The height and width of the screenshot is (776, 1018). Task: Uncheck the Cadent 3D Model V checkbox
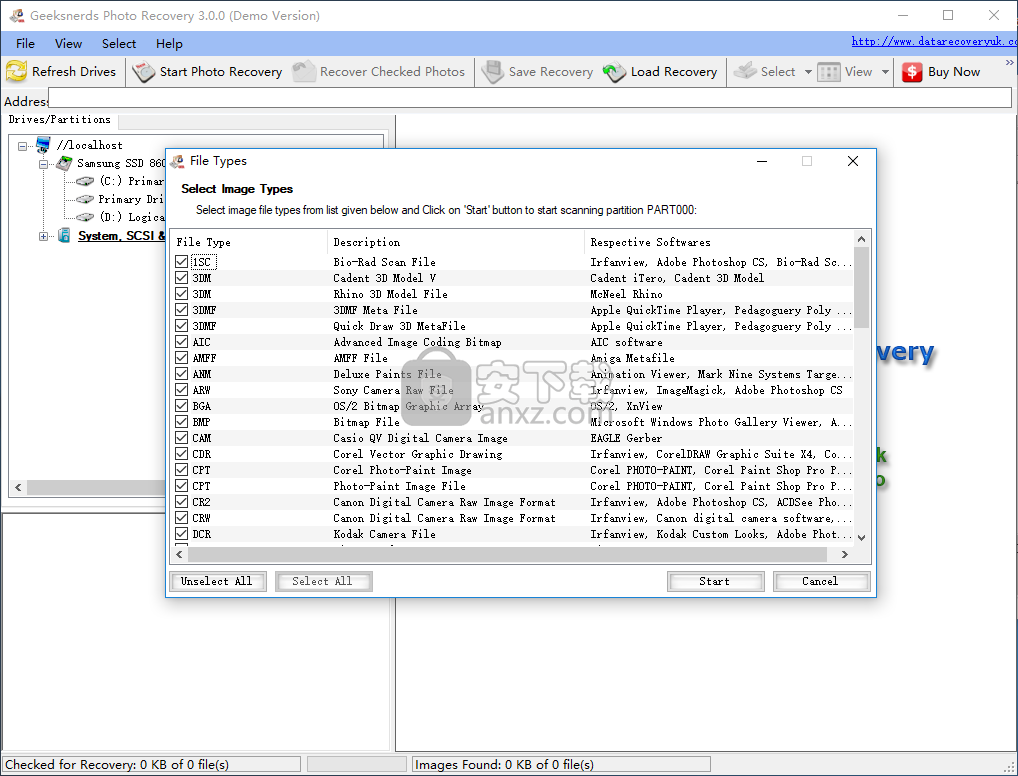tap(182, 278)
